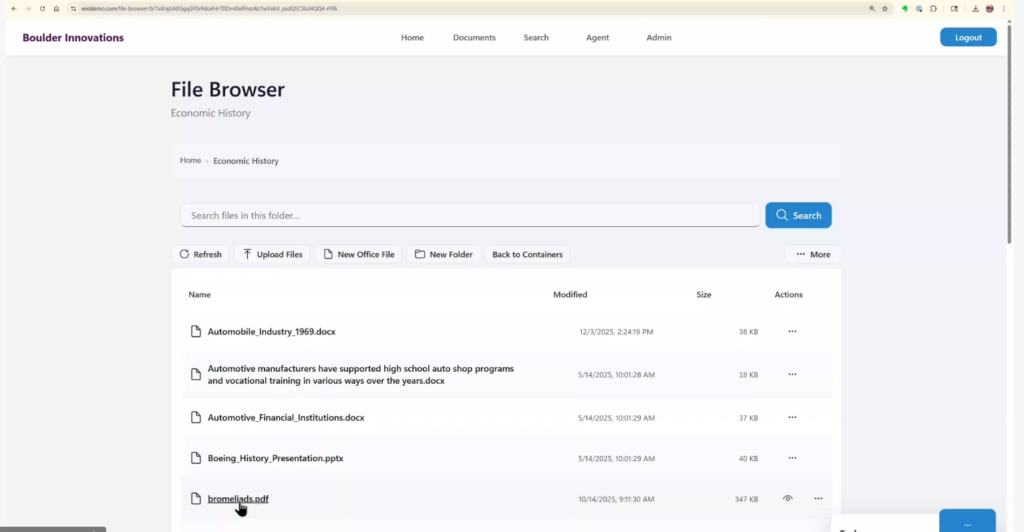Open the browser extensions puzzle icon
Image resolution: width=1024 pixels, height=532 pixels.
tap(933, 8)
